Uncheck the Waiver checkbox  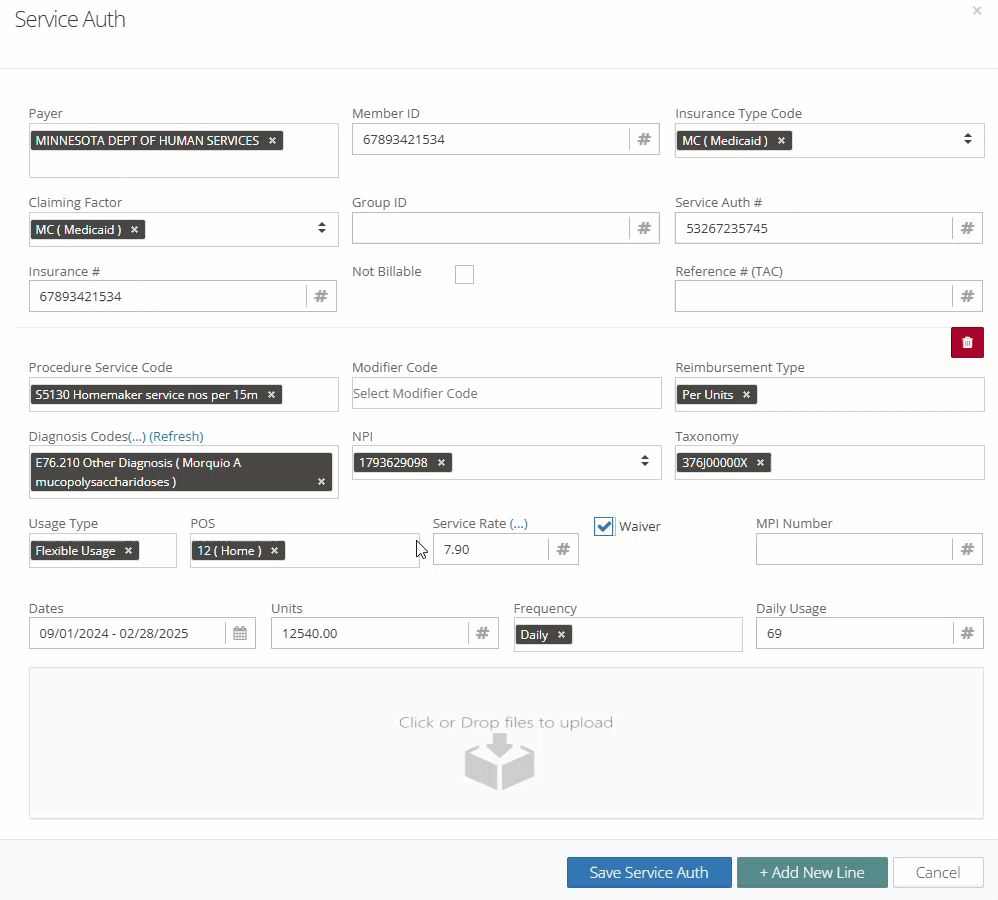(x=603, y=526)
